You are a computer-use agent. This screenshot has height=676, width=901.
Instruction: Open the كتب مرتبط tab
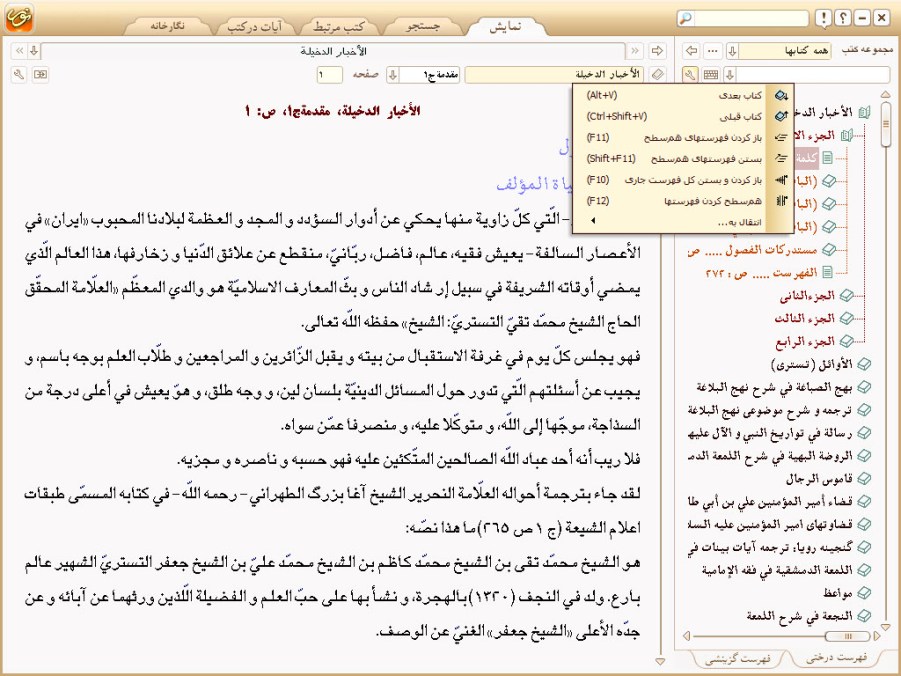[x=338, y=26]
